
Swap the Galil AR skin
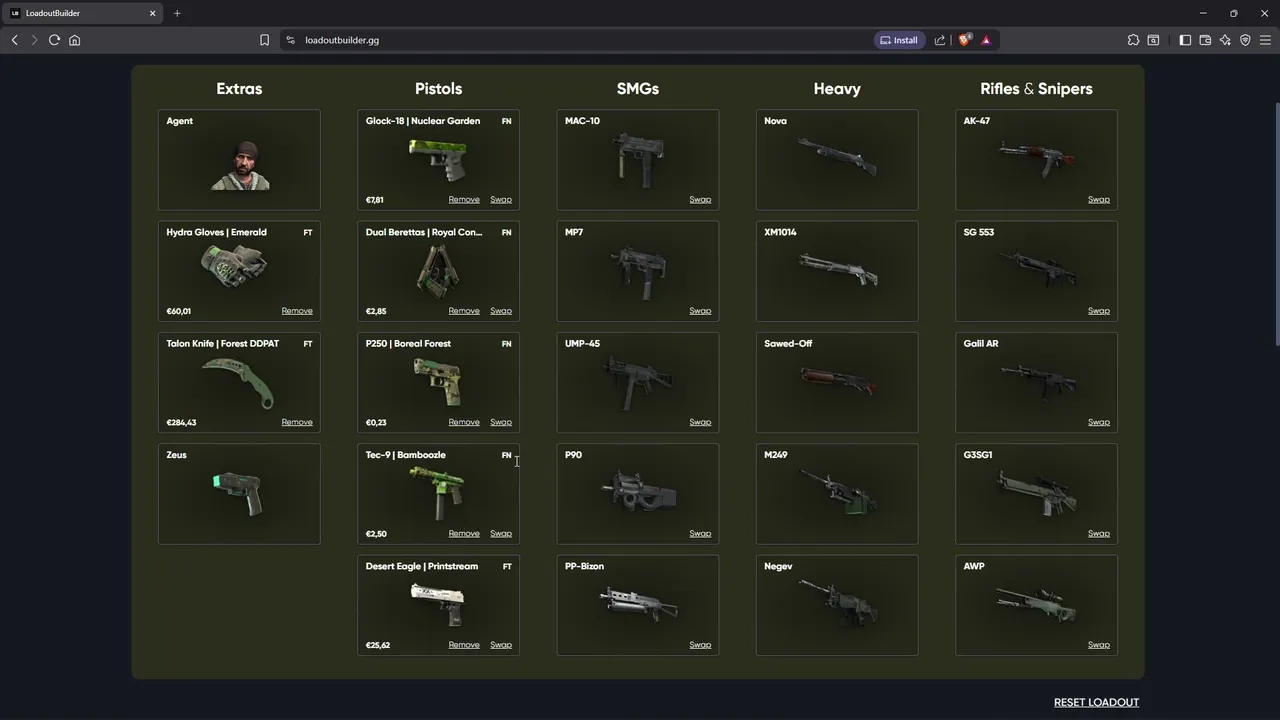pos(1099,422)
